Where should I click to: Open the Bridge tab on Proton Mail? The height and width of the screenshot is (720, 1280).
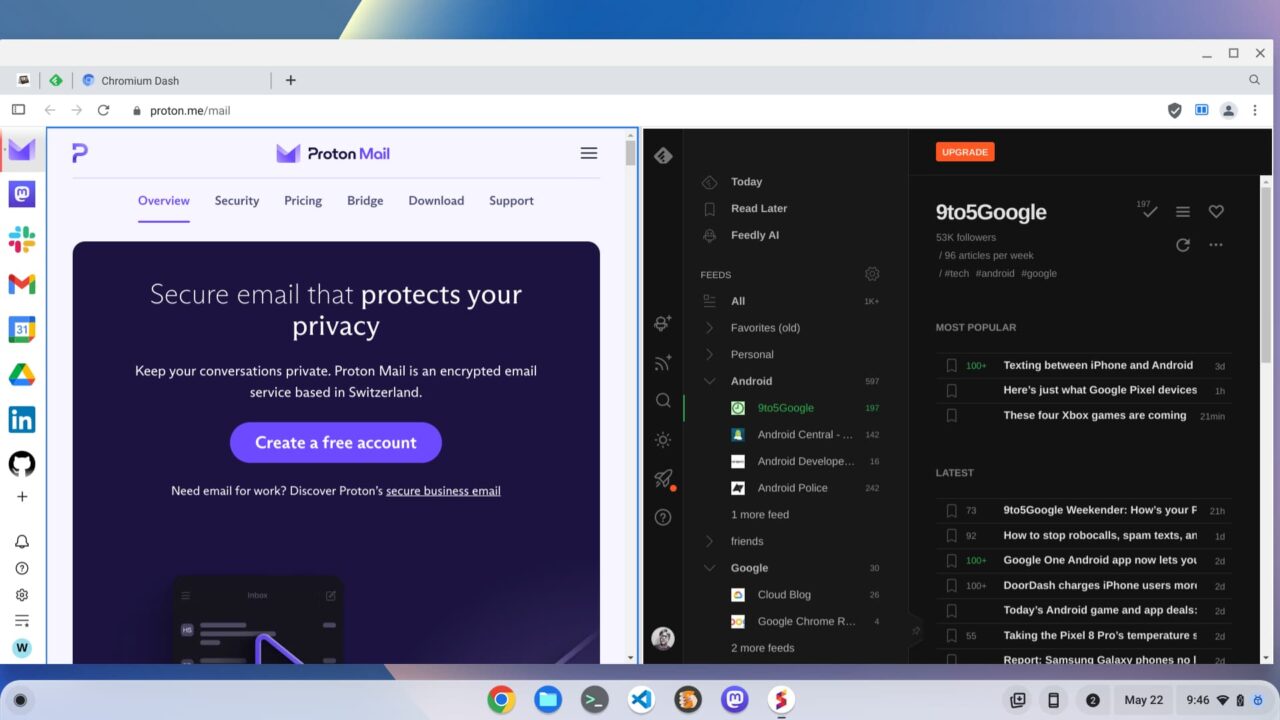click(x=365, y=201)
